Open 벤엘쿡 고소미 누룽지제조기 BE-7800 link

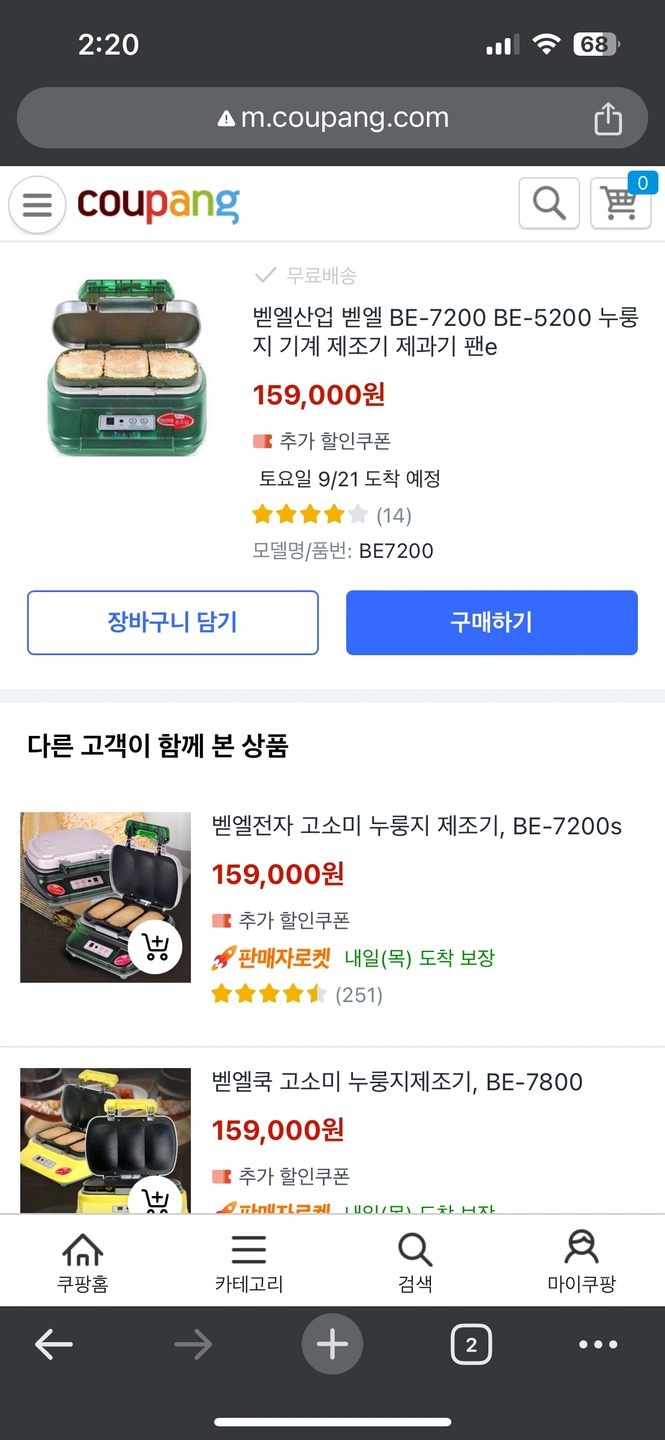click(x=397, y=1082)
